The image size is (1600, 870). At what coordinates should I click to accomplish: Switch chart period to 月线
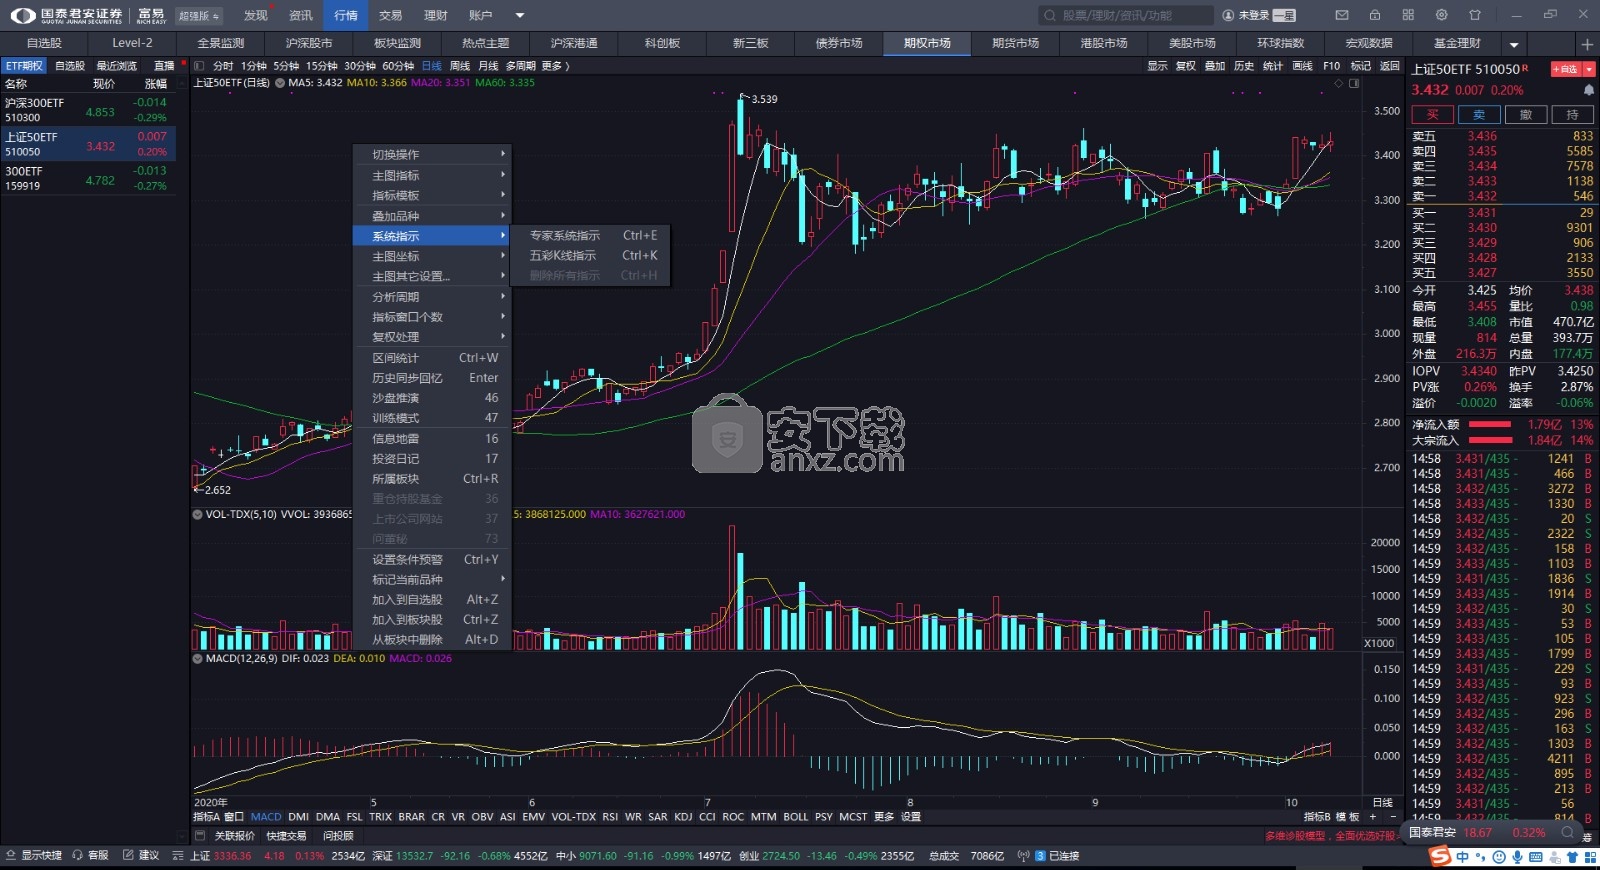pyautogui.click(x=488, y=66)
